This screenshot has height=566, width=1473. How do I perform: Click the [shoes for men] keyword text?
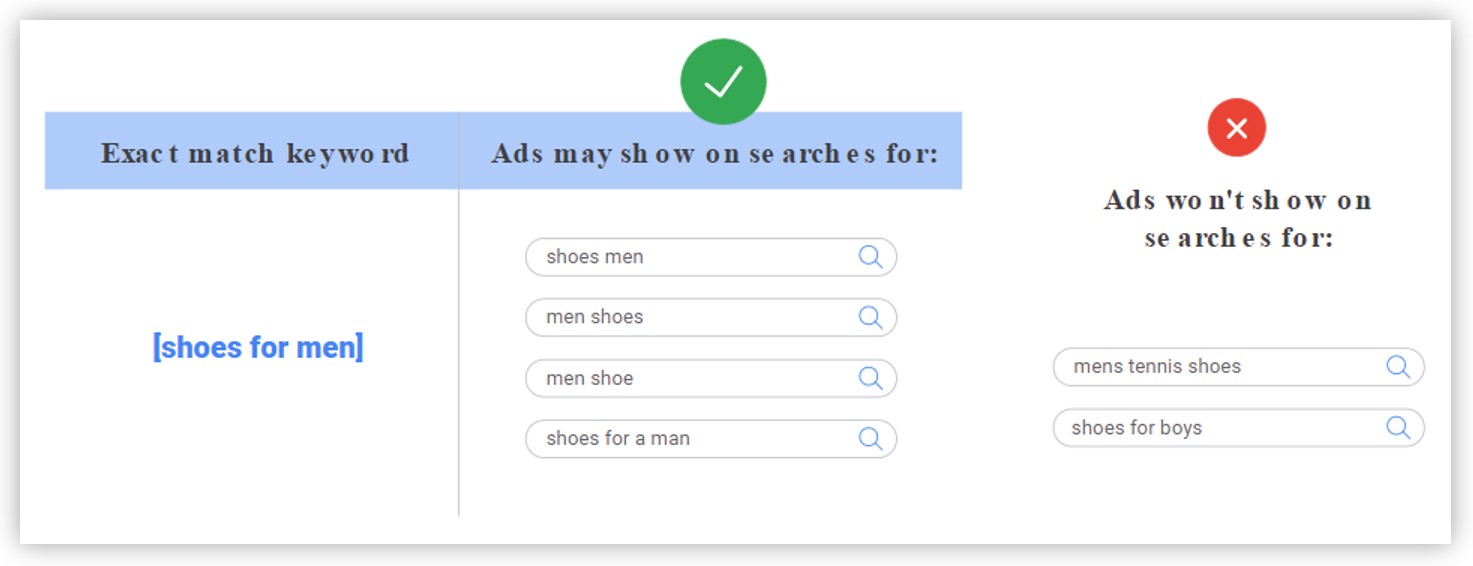click(x=258, y=347)
